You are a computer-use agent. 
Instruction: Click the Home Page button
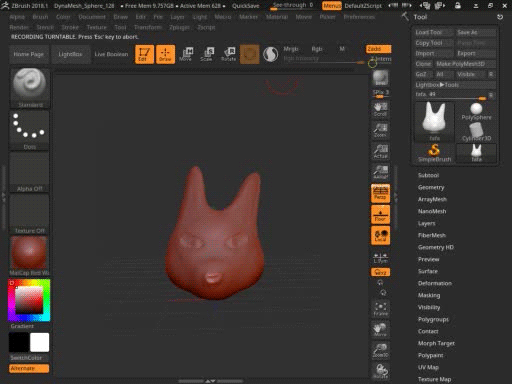(x=29, y=54)
